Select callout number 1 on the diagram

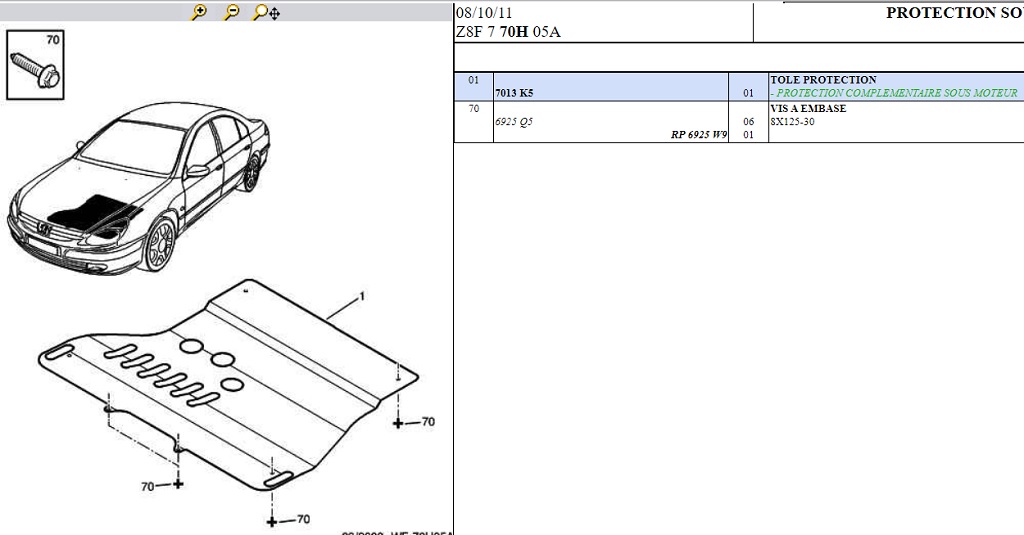(361, 297)
